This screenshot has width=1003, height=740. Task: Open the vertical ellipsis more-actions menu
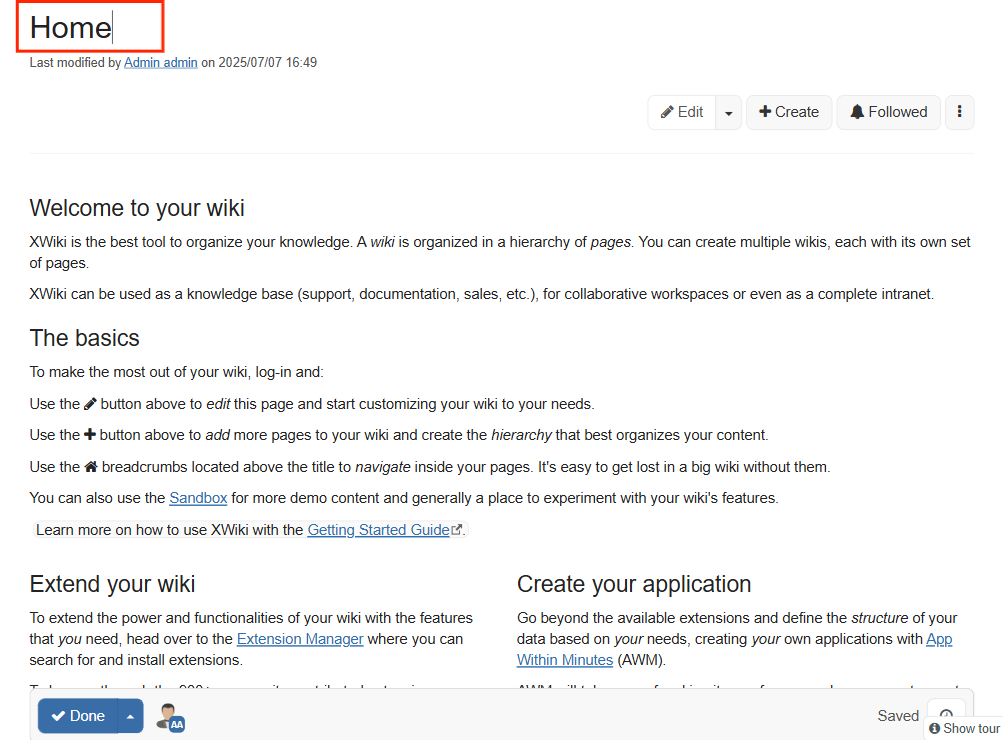tap(960, 112)
